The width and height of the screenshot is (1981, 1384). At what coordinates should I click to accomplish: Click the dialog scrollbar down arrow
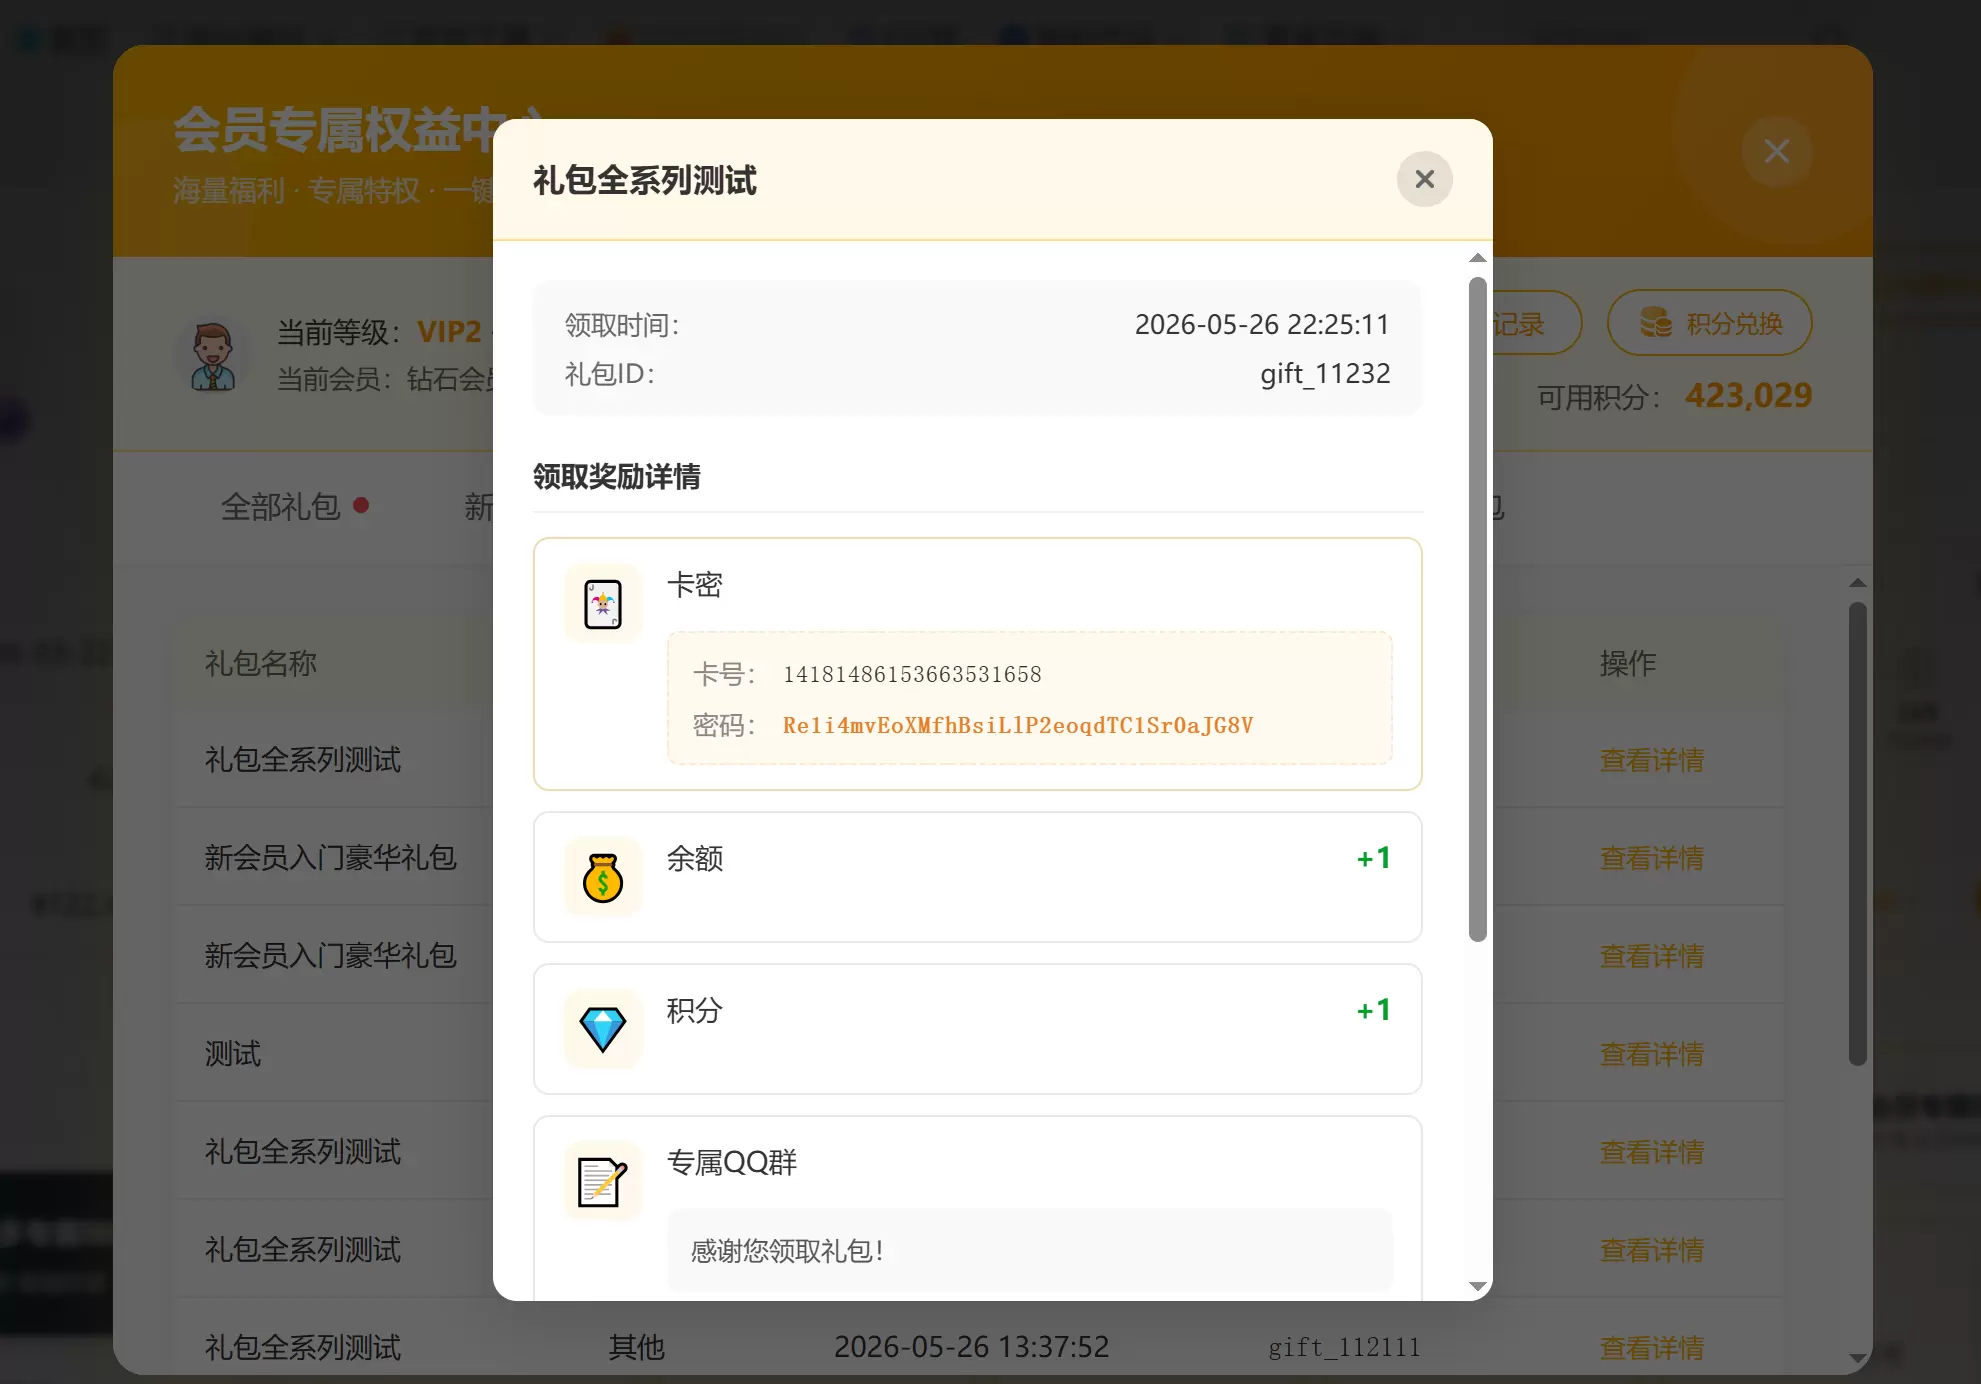tap(1477, 1286)
